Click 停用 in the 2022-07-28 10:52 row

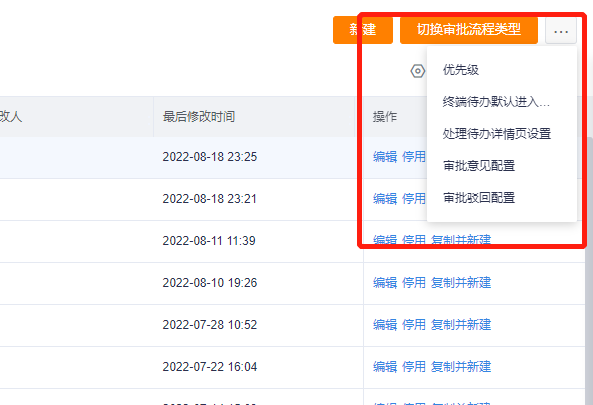[414, 324]
